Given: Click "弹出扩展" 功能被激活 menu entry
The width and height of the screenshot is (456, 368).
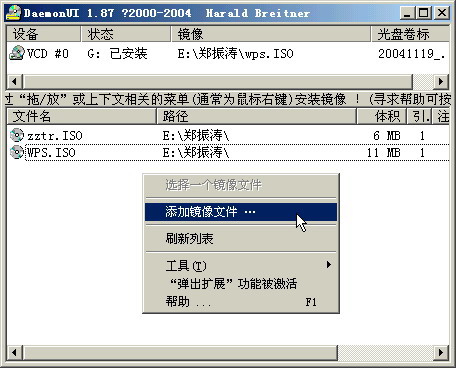Looking at the screenshot, I should pos(241,284).
